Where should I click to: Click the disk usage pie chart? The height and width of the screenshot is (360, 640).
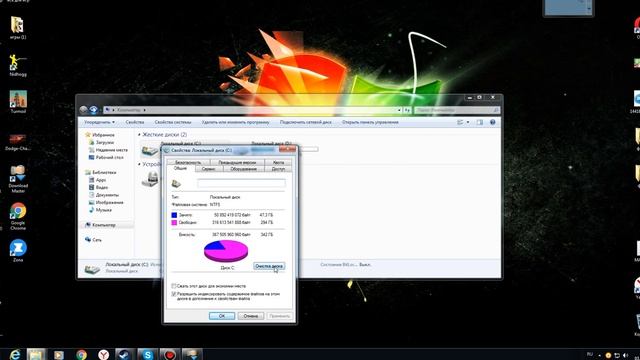click(226, 251)
